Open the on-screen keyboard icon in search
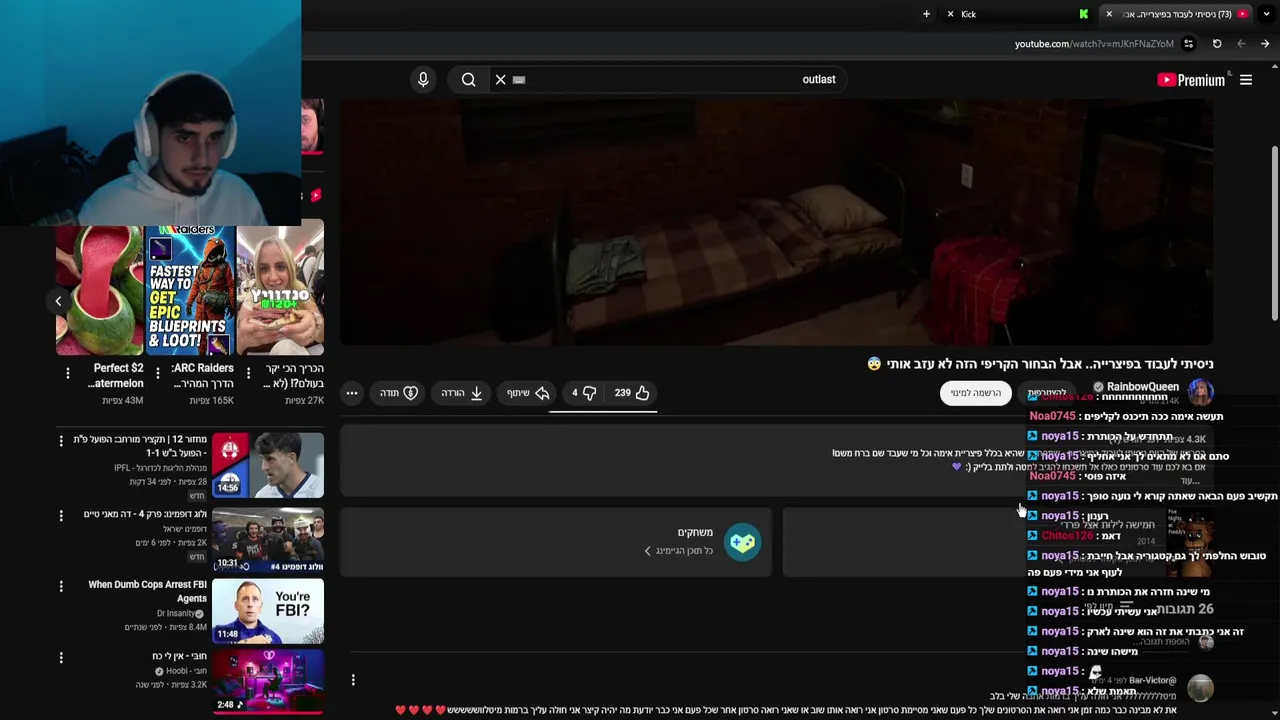This screenshot has width=1280, height=720. (519, 80)
